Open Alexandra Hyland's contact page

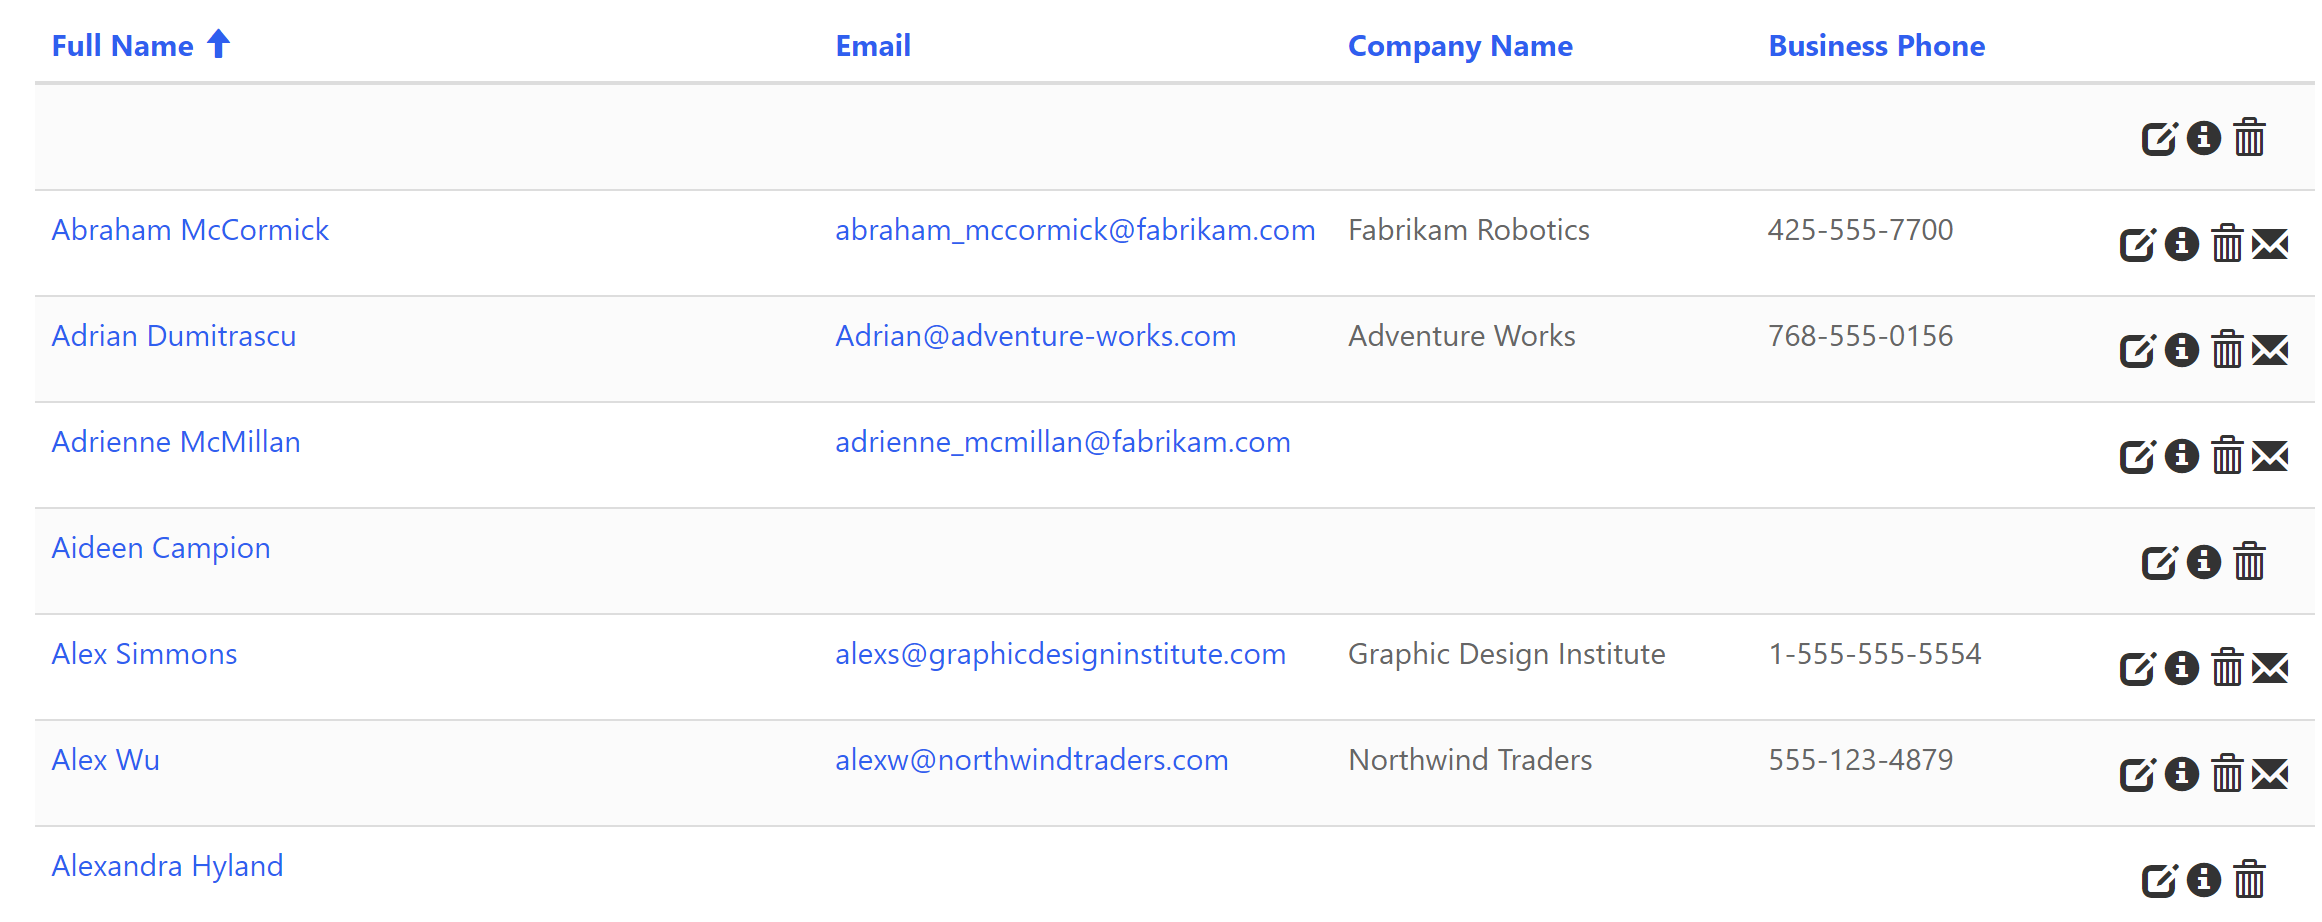tap(167, 866)
